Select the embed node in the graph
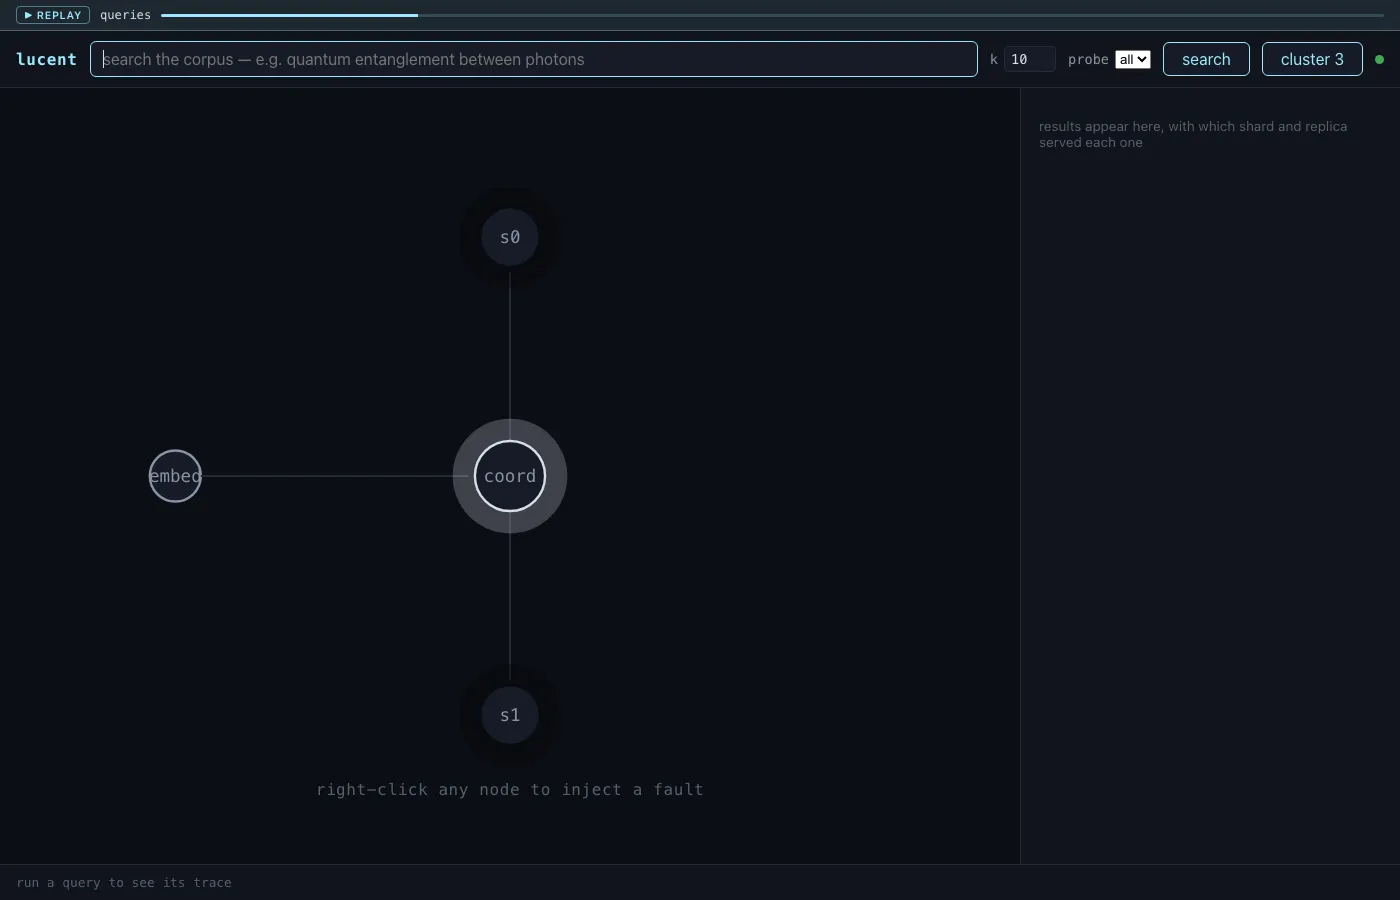The height and width of the screenshot is (900, 1400). (175, 476)
